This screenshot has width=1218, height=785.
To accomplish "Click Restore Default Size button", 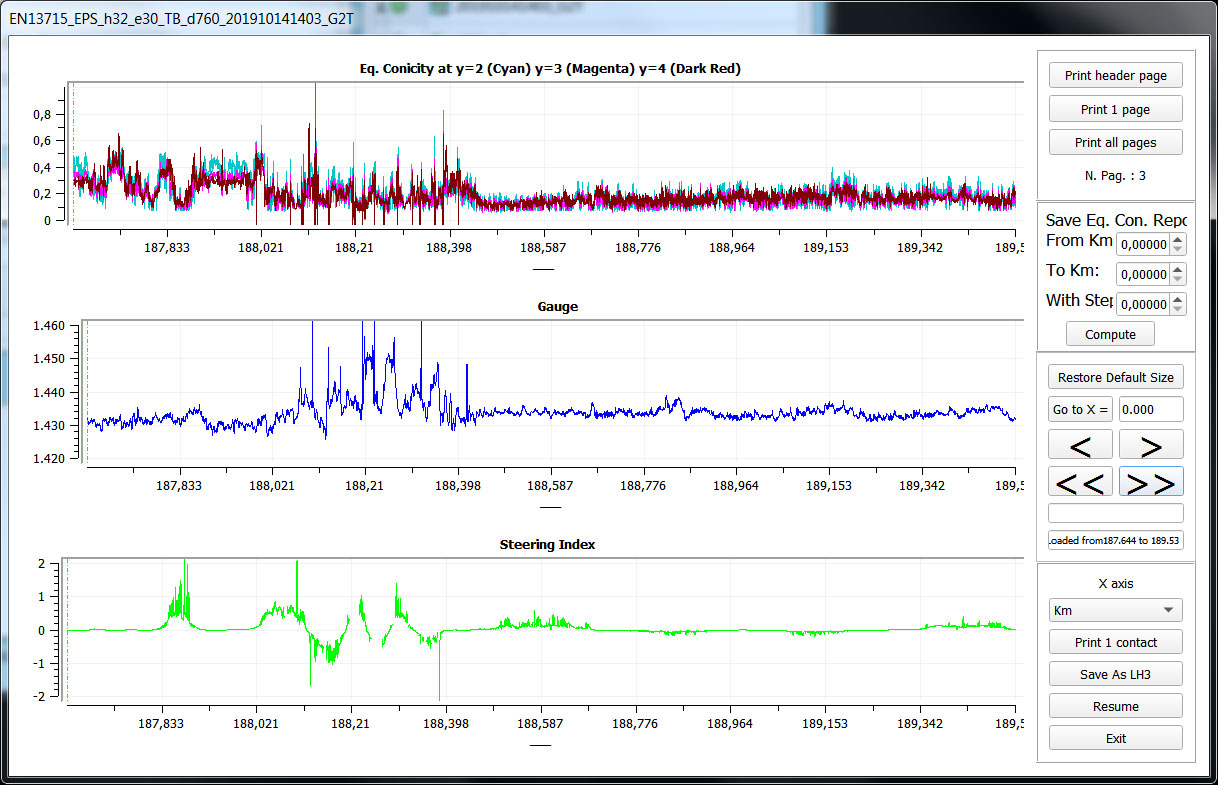I will pyautogui.click(x=1115, y=377).
